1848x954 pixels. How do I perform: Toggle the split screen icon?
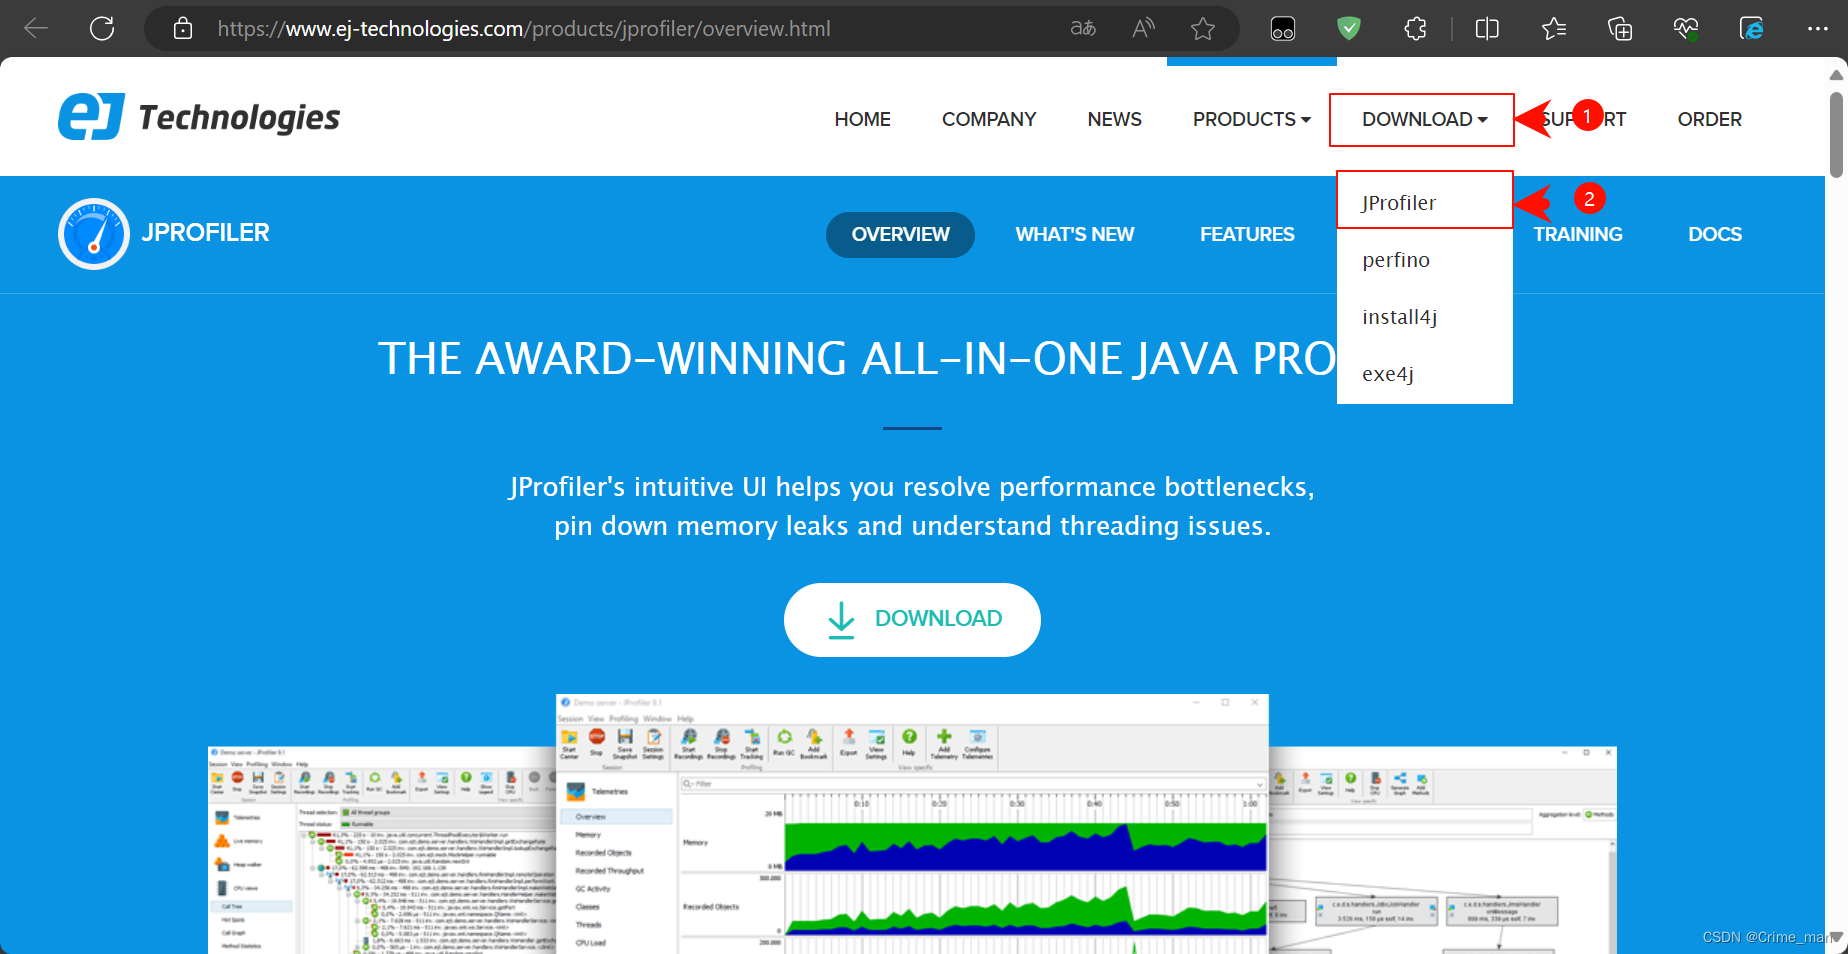click(x=1487, y=29)
